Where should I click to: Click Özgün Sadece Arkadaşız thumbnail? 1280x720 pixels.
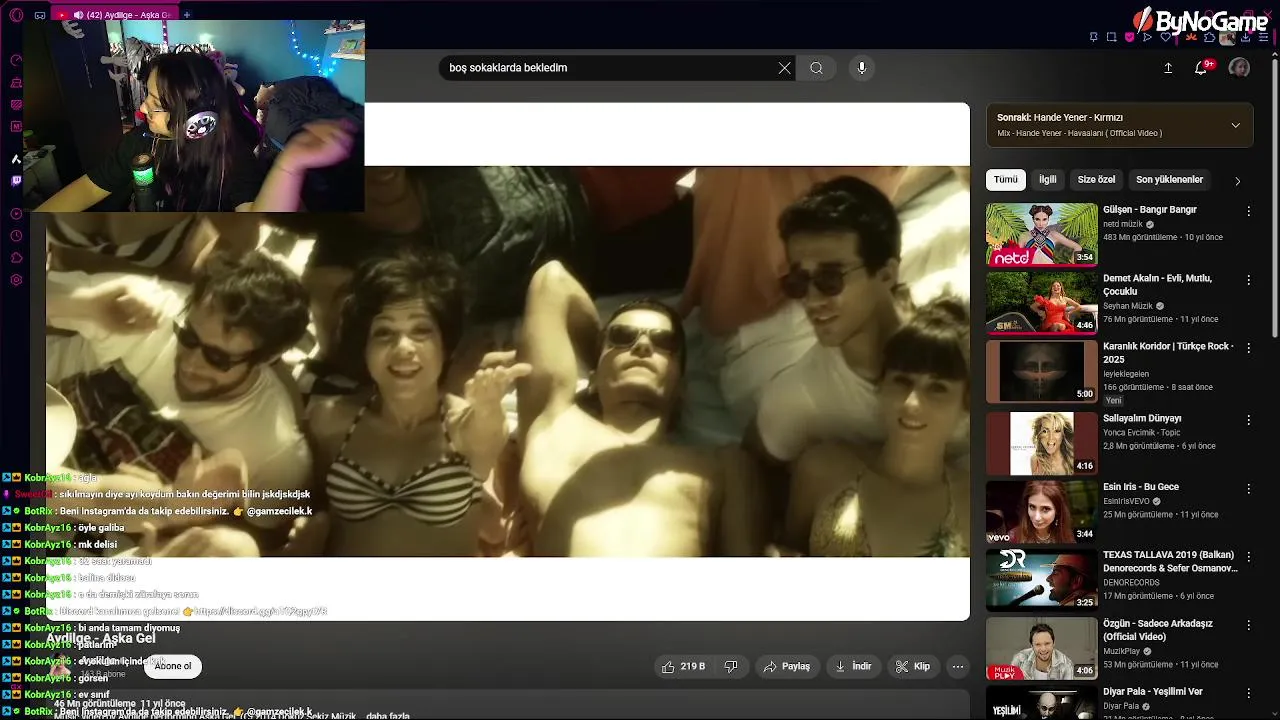(x=1041, y=648)
